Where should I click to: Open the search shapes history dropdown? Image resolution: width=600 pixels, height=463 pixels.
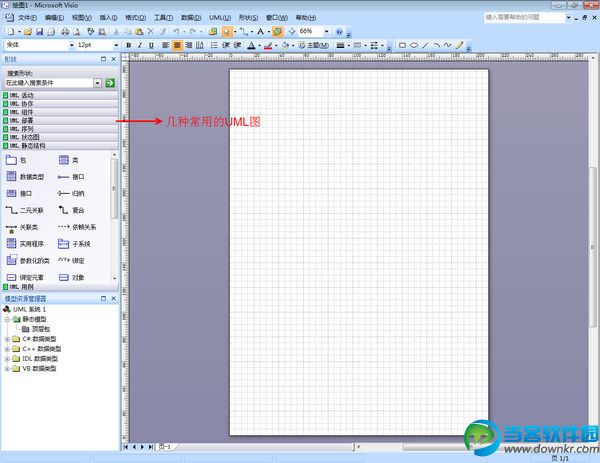tap(98, 83)
